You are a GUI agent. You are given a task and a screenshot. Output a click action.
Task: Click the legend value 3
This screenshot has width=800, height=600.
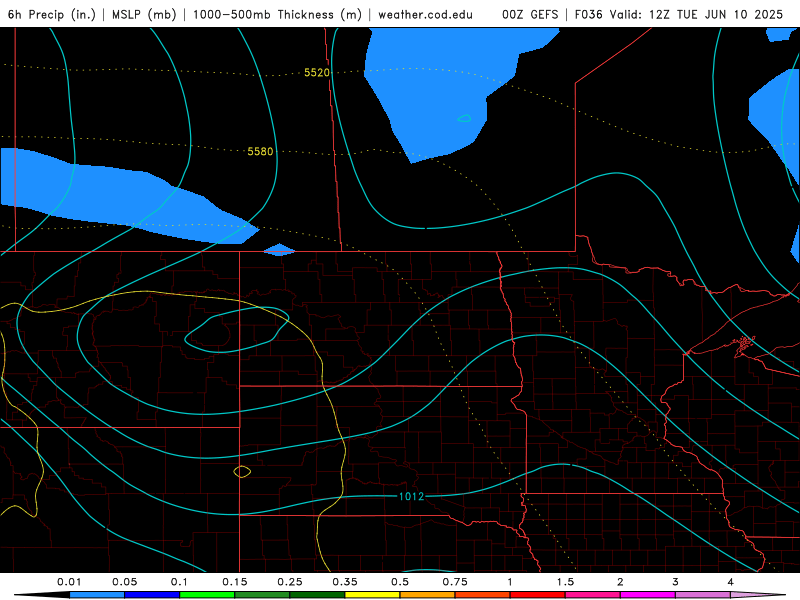coord(676,582)
